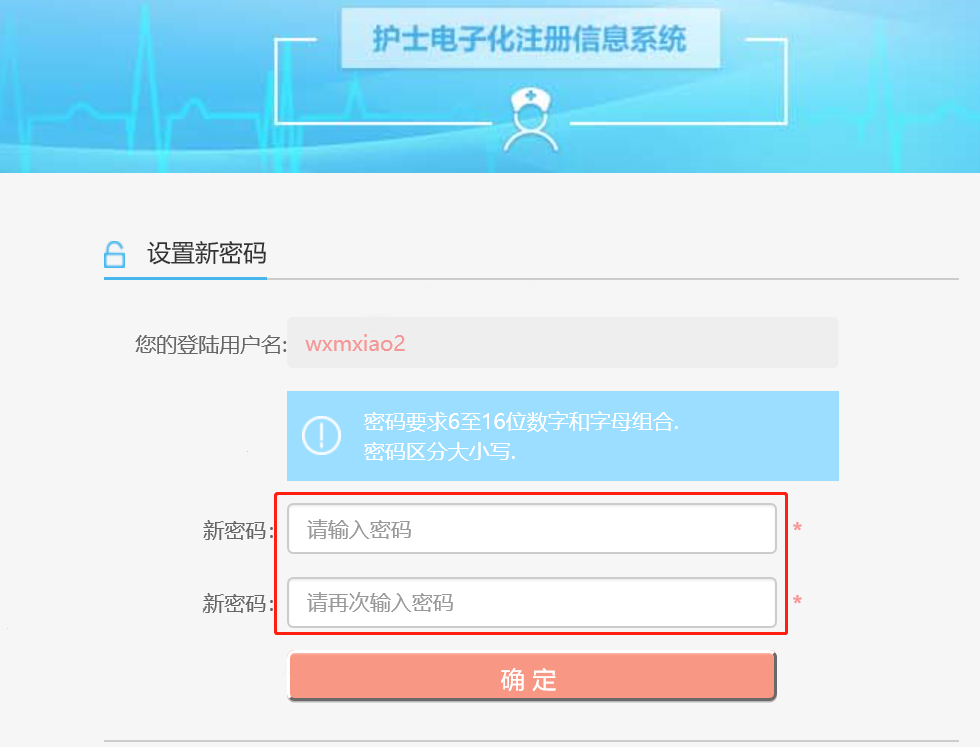980x747 pixels.
Task: Click red asterisk beside 请再次输入密码 field
Action: point(797,601)
